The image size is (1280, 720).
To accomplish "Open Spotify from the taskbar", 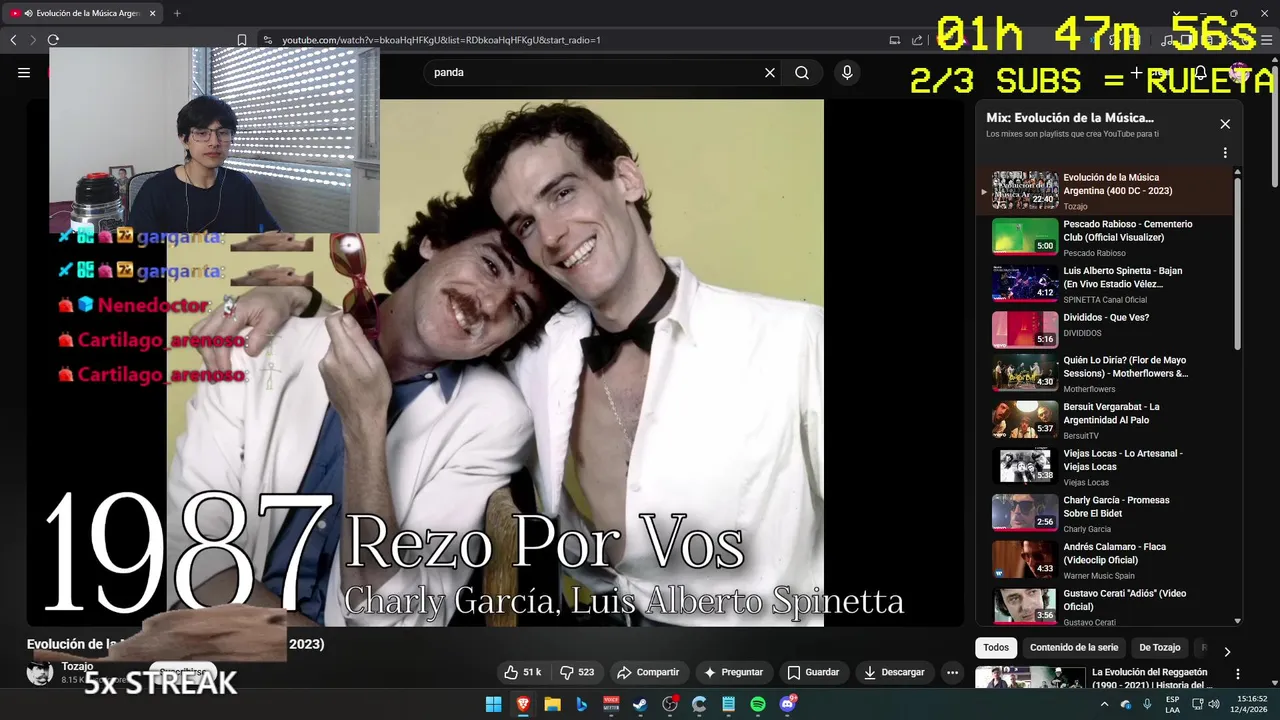I will [x=758, y=705].
